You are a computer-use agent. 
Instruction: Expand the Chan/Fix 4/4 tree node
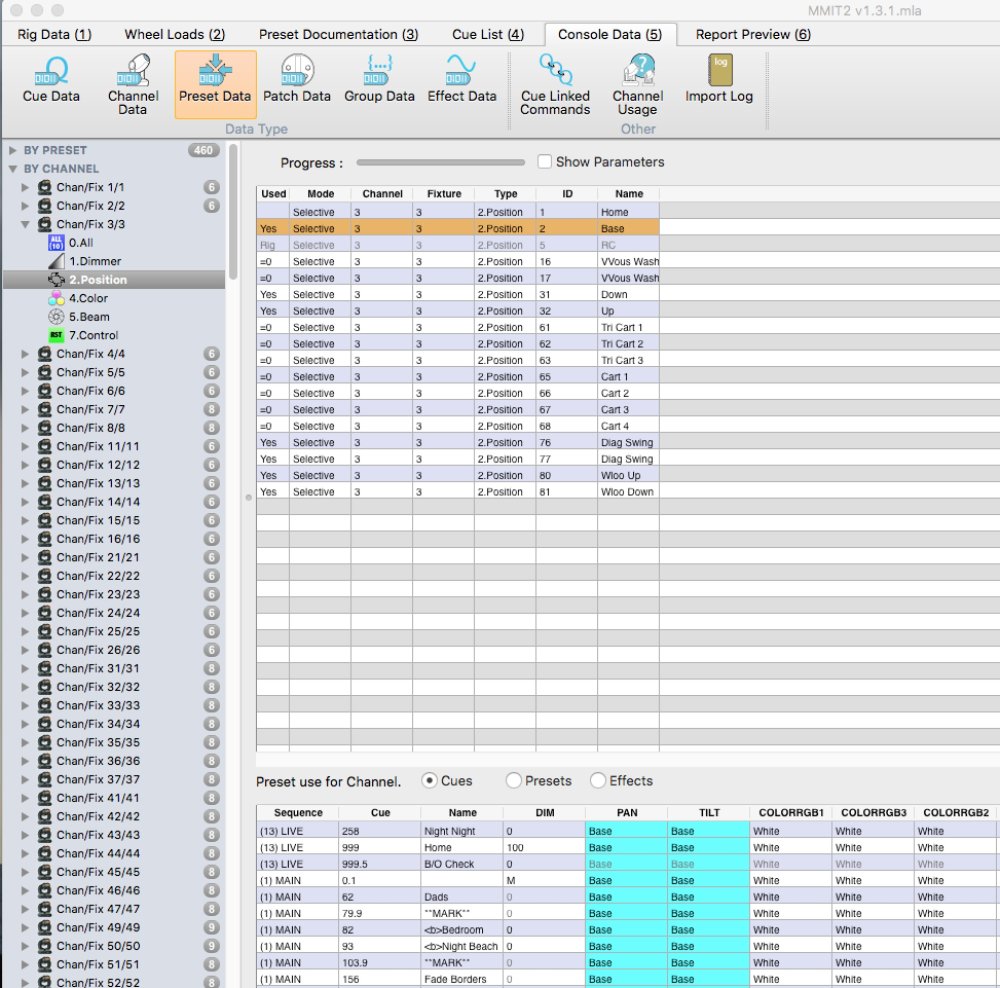[x=25, y=354]
